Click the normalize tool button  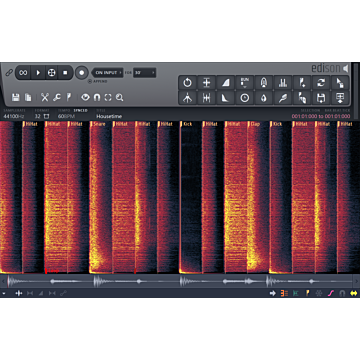(x=206, y=82)
